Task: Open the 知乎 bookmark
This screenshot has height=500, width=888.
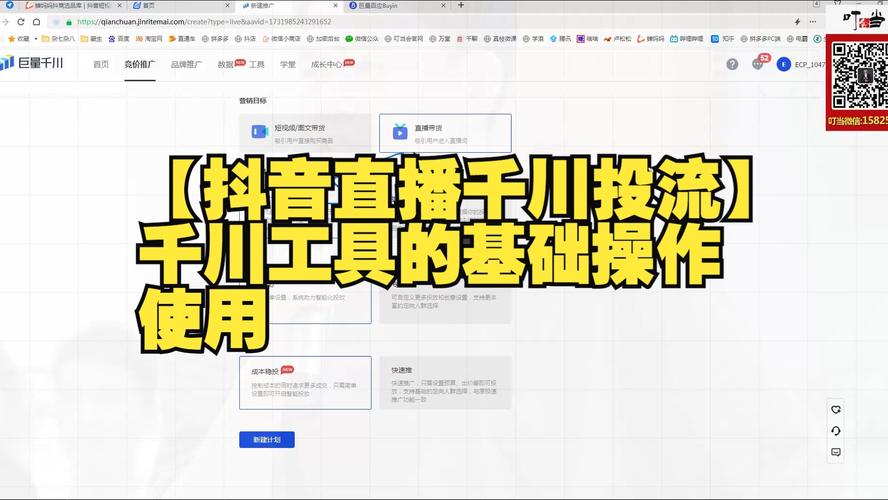Action: click(723, 39)
